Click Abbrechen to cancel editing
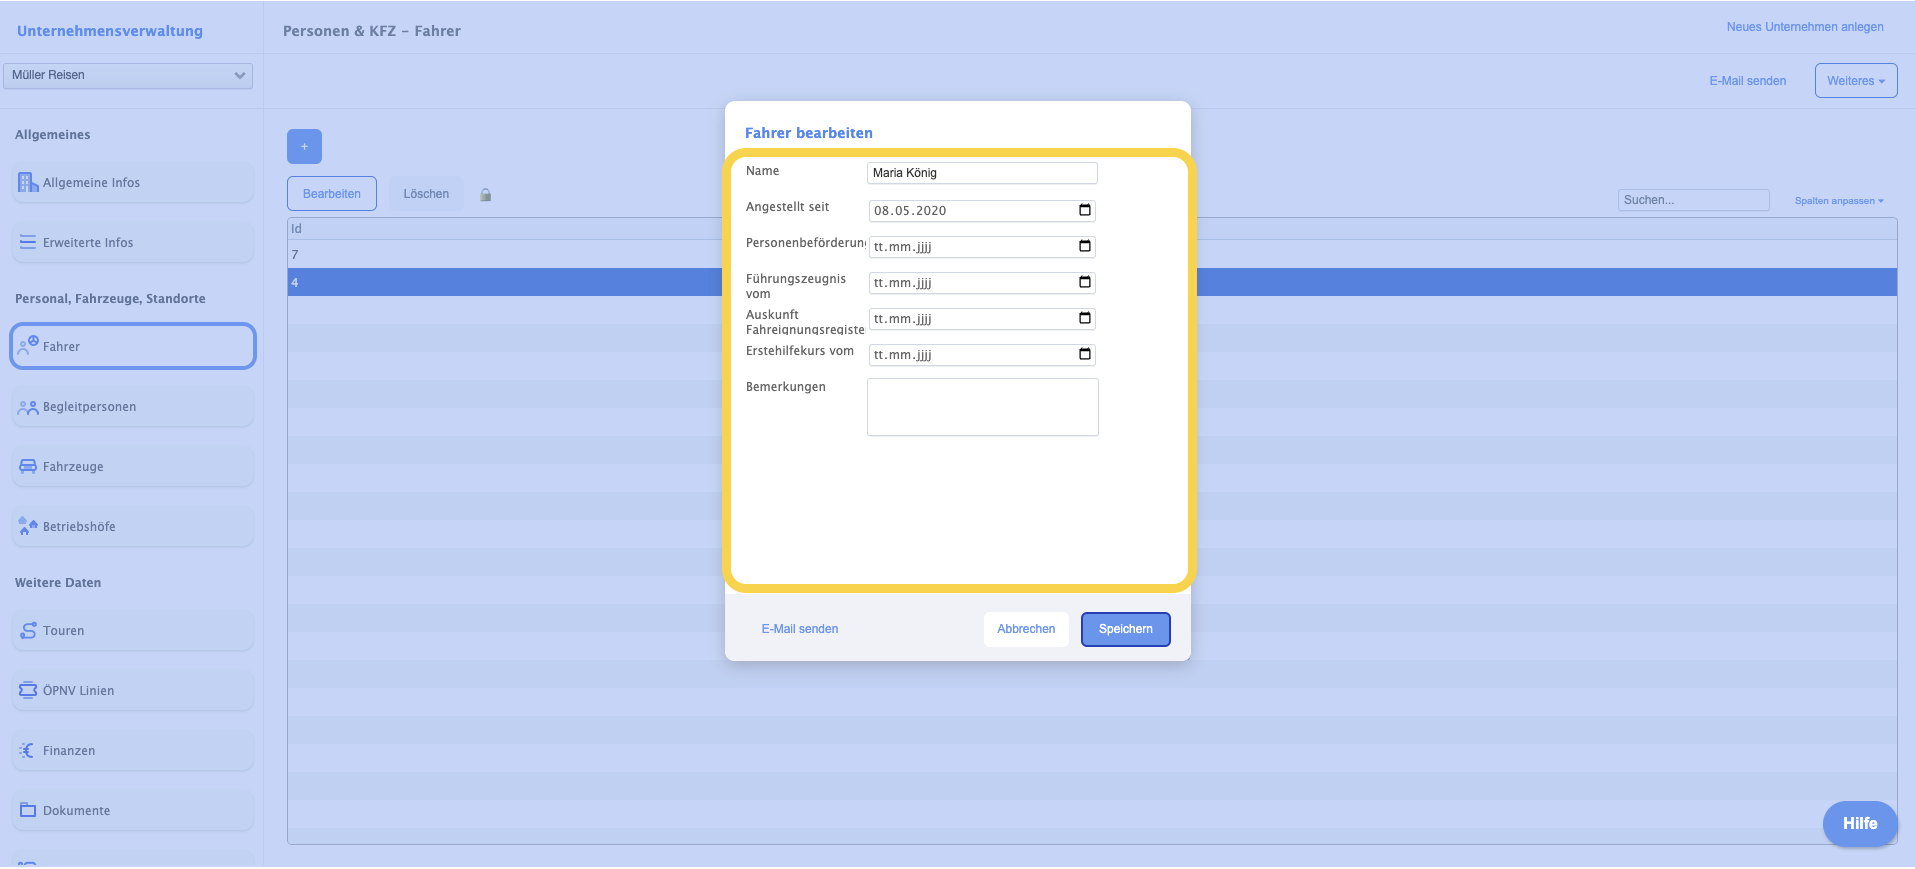Screen dimensions: 1915x869 (1026, 629)
